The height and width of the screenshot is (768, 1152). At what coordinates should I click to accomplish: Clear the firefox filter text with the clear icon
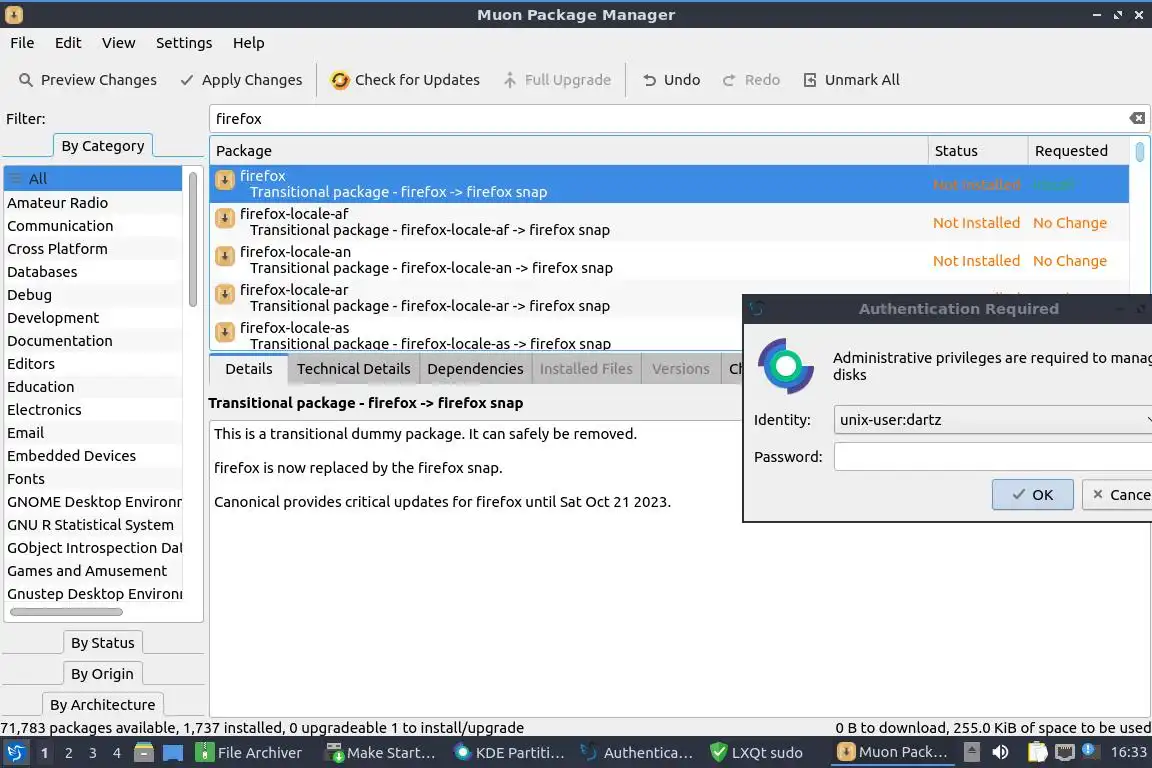point(1137,118)
